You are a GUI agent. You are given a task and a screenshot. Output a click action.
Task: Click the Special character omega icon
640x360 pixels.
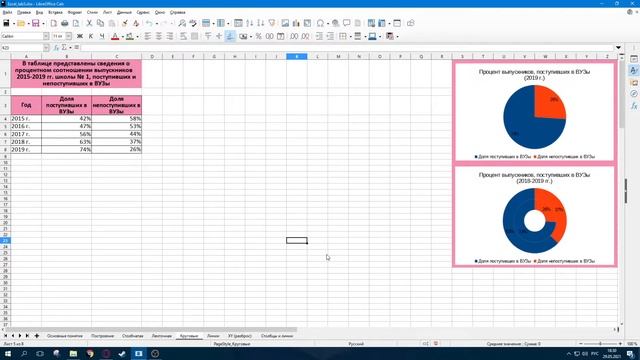[x=320, y=23]
